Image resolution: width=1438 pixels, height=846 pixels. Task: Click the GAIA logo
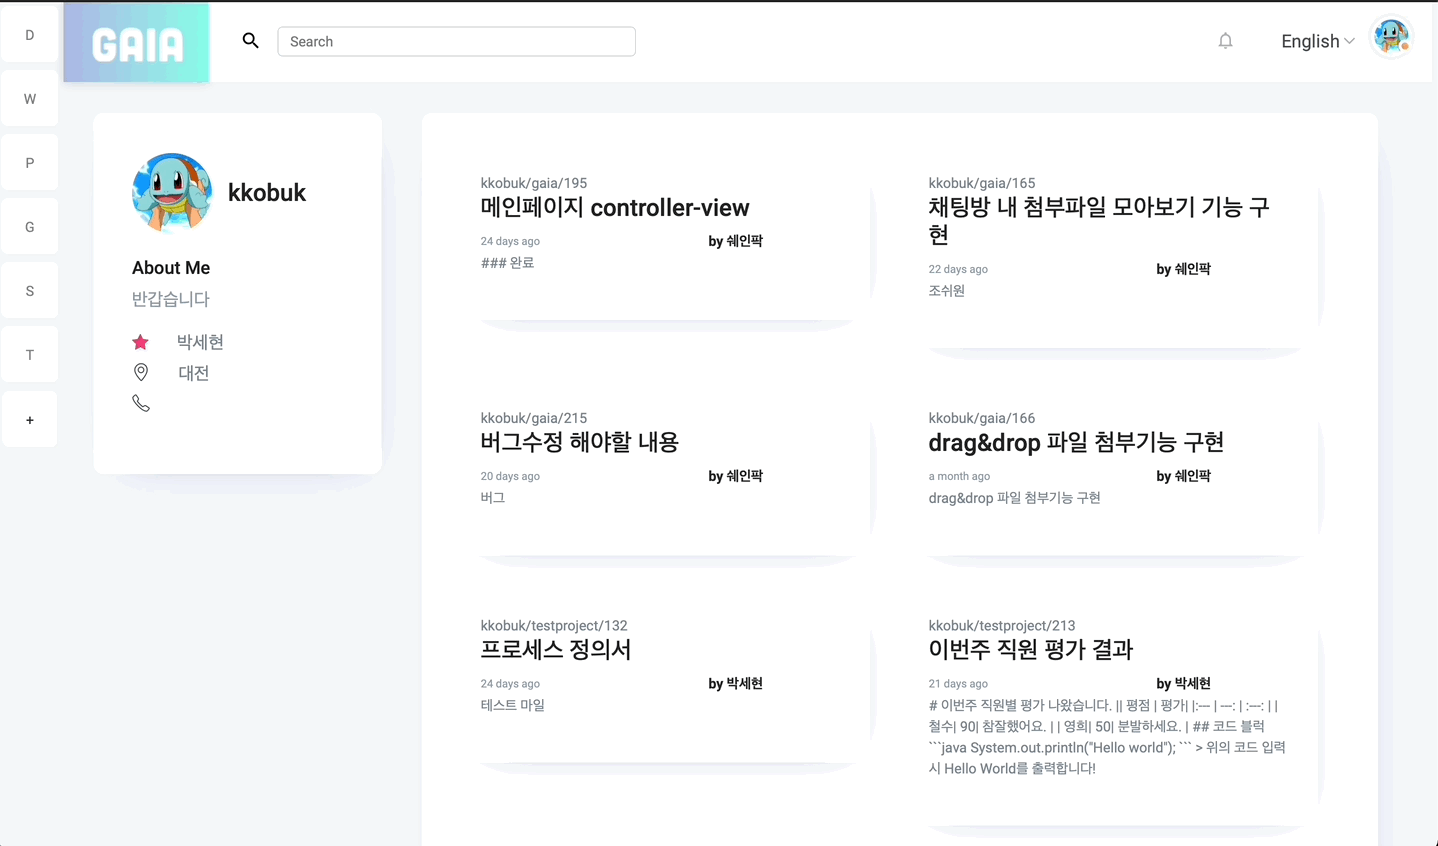[x=136, y=42]
